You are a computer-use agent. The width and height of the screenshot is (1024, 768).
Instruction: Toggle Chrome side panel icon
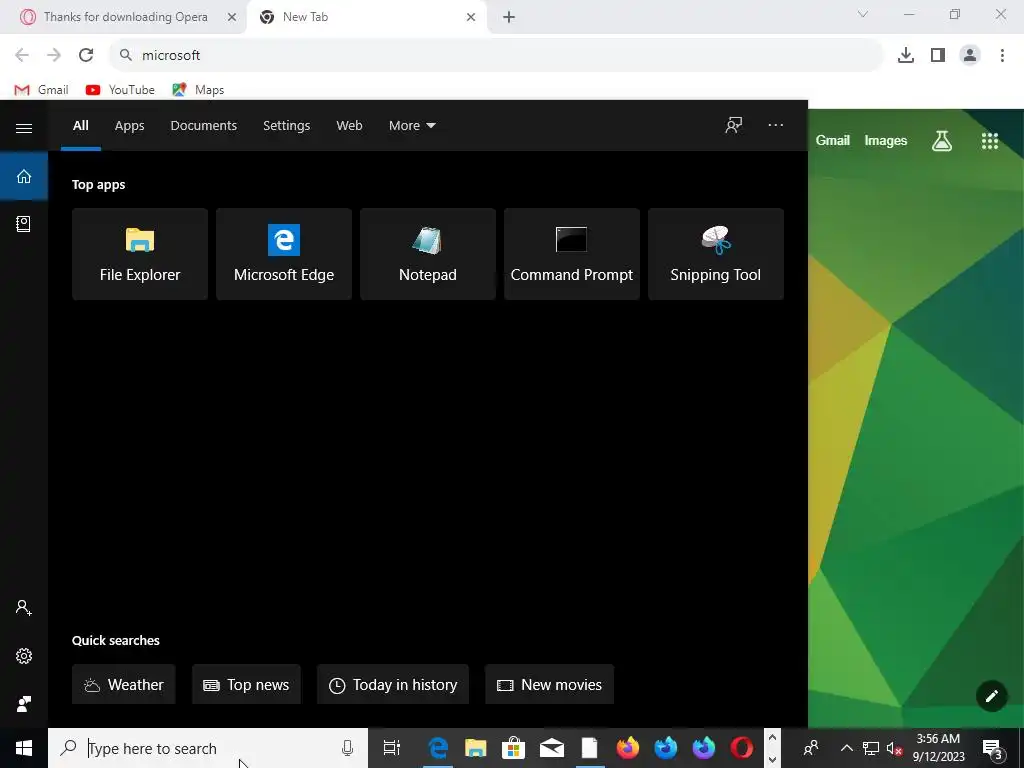[938, 55]
